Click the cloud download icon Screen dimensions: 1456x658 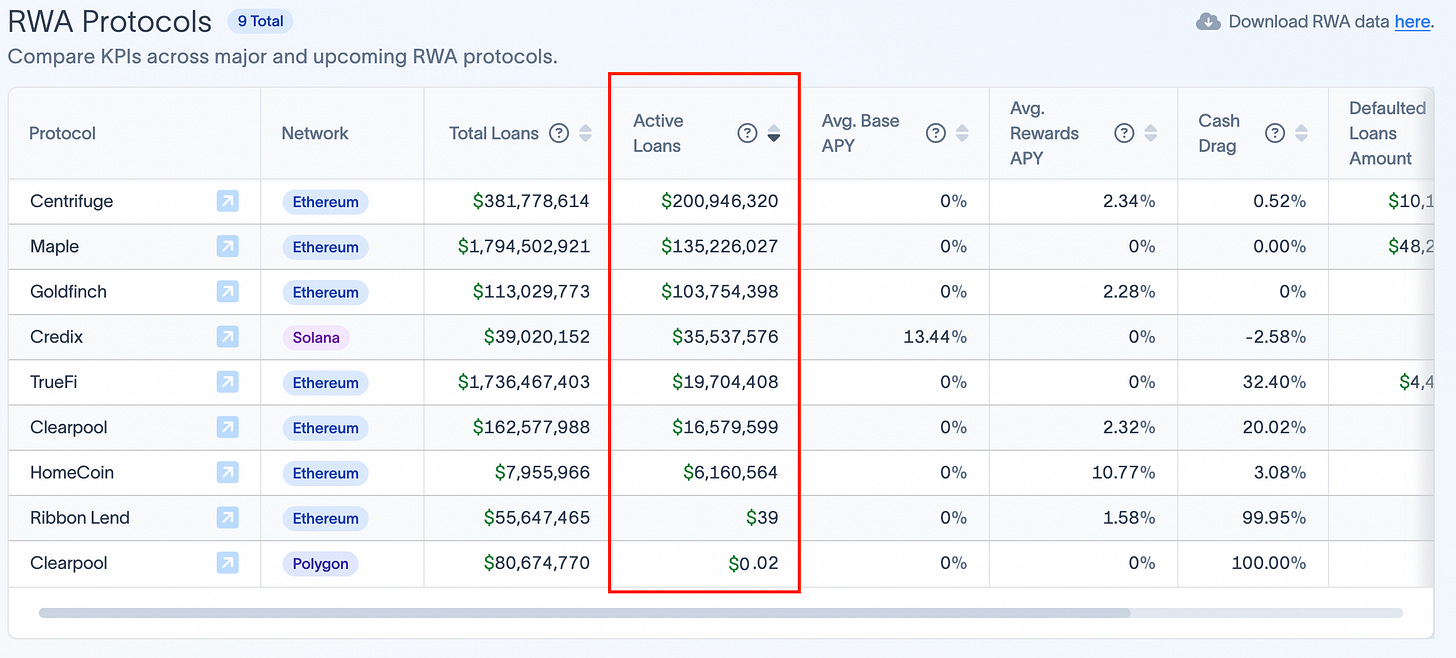pyautogui.click(x=1208, y=22)
